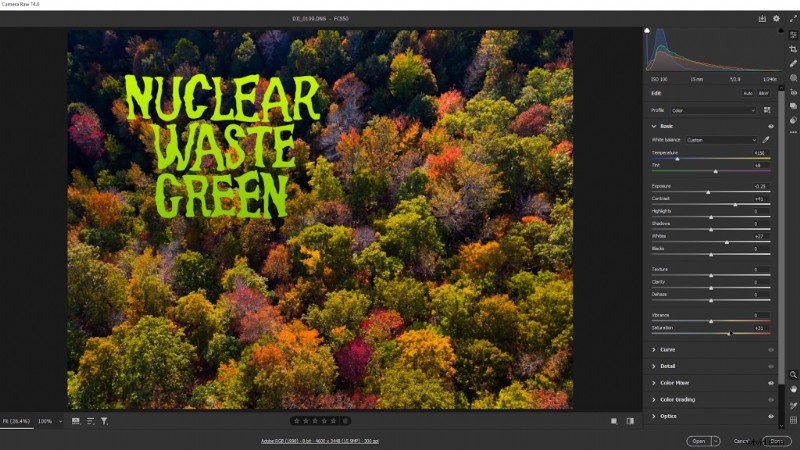Viewport: 800px width, 450px height.
Task: Click the Saturation slider handle
Action: [730, 334]
